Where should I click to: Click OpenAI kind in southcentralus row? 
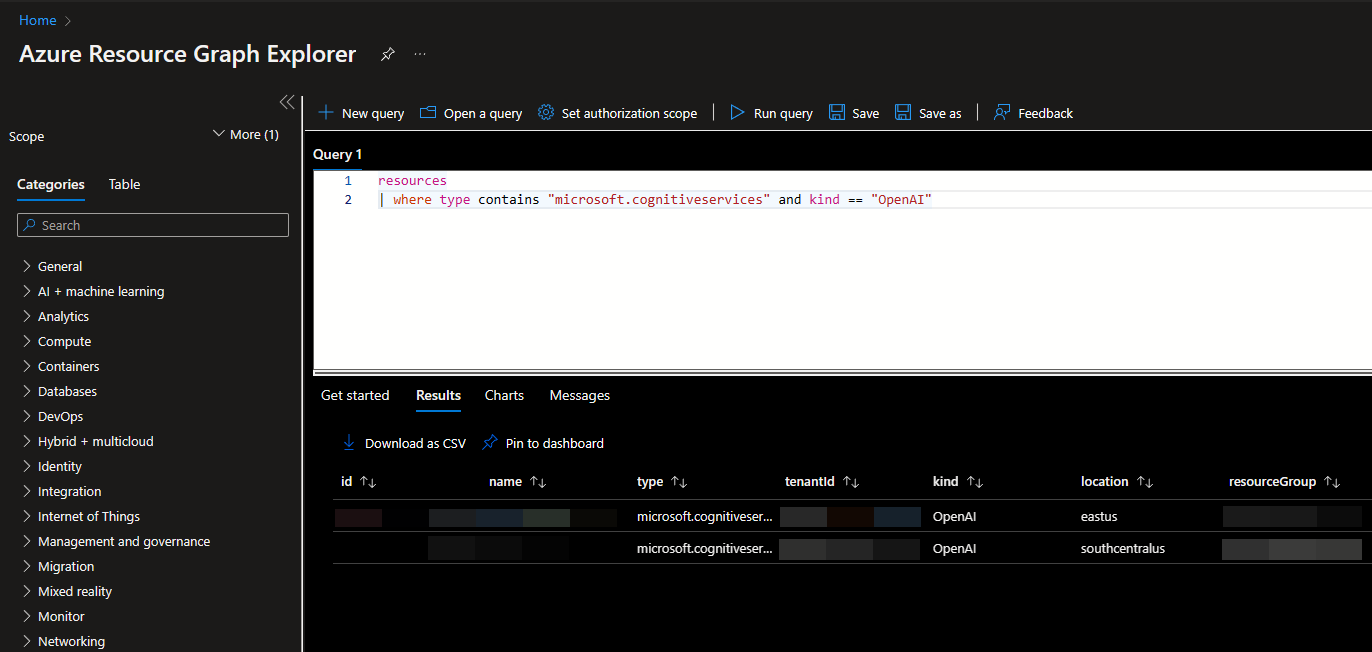point(954,548)
